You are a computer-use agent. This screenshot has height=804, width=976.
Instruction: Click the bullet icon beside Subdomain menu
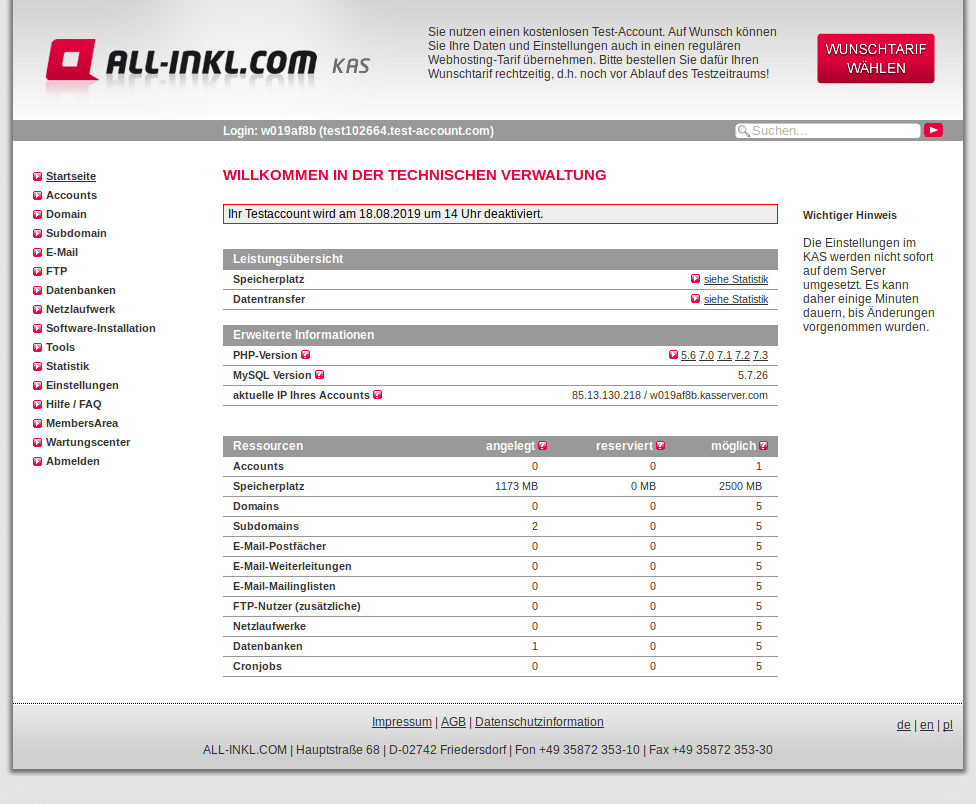pyautogui.click(x=37, y=233)
